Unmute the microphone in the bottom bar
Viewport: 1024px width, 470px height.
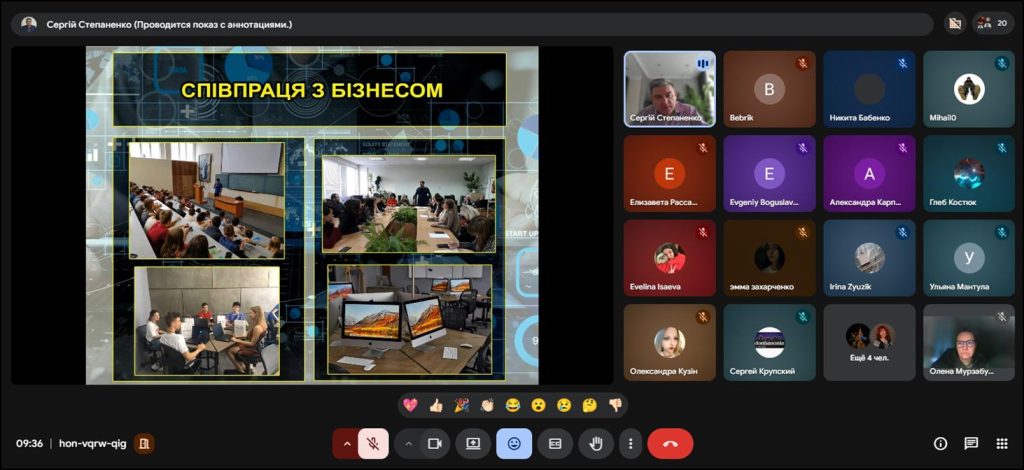[x=374, y=444]
